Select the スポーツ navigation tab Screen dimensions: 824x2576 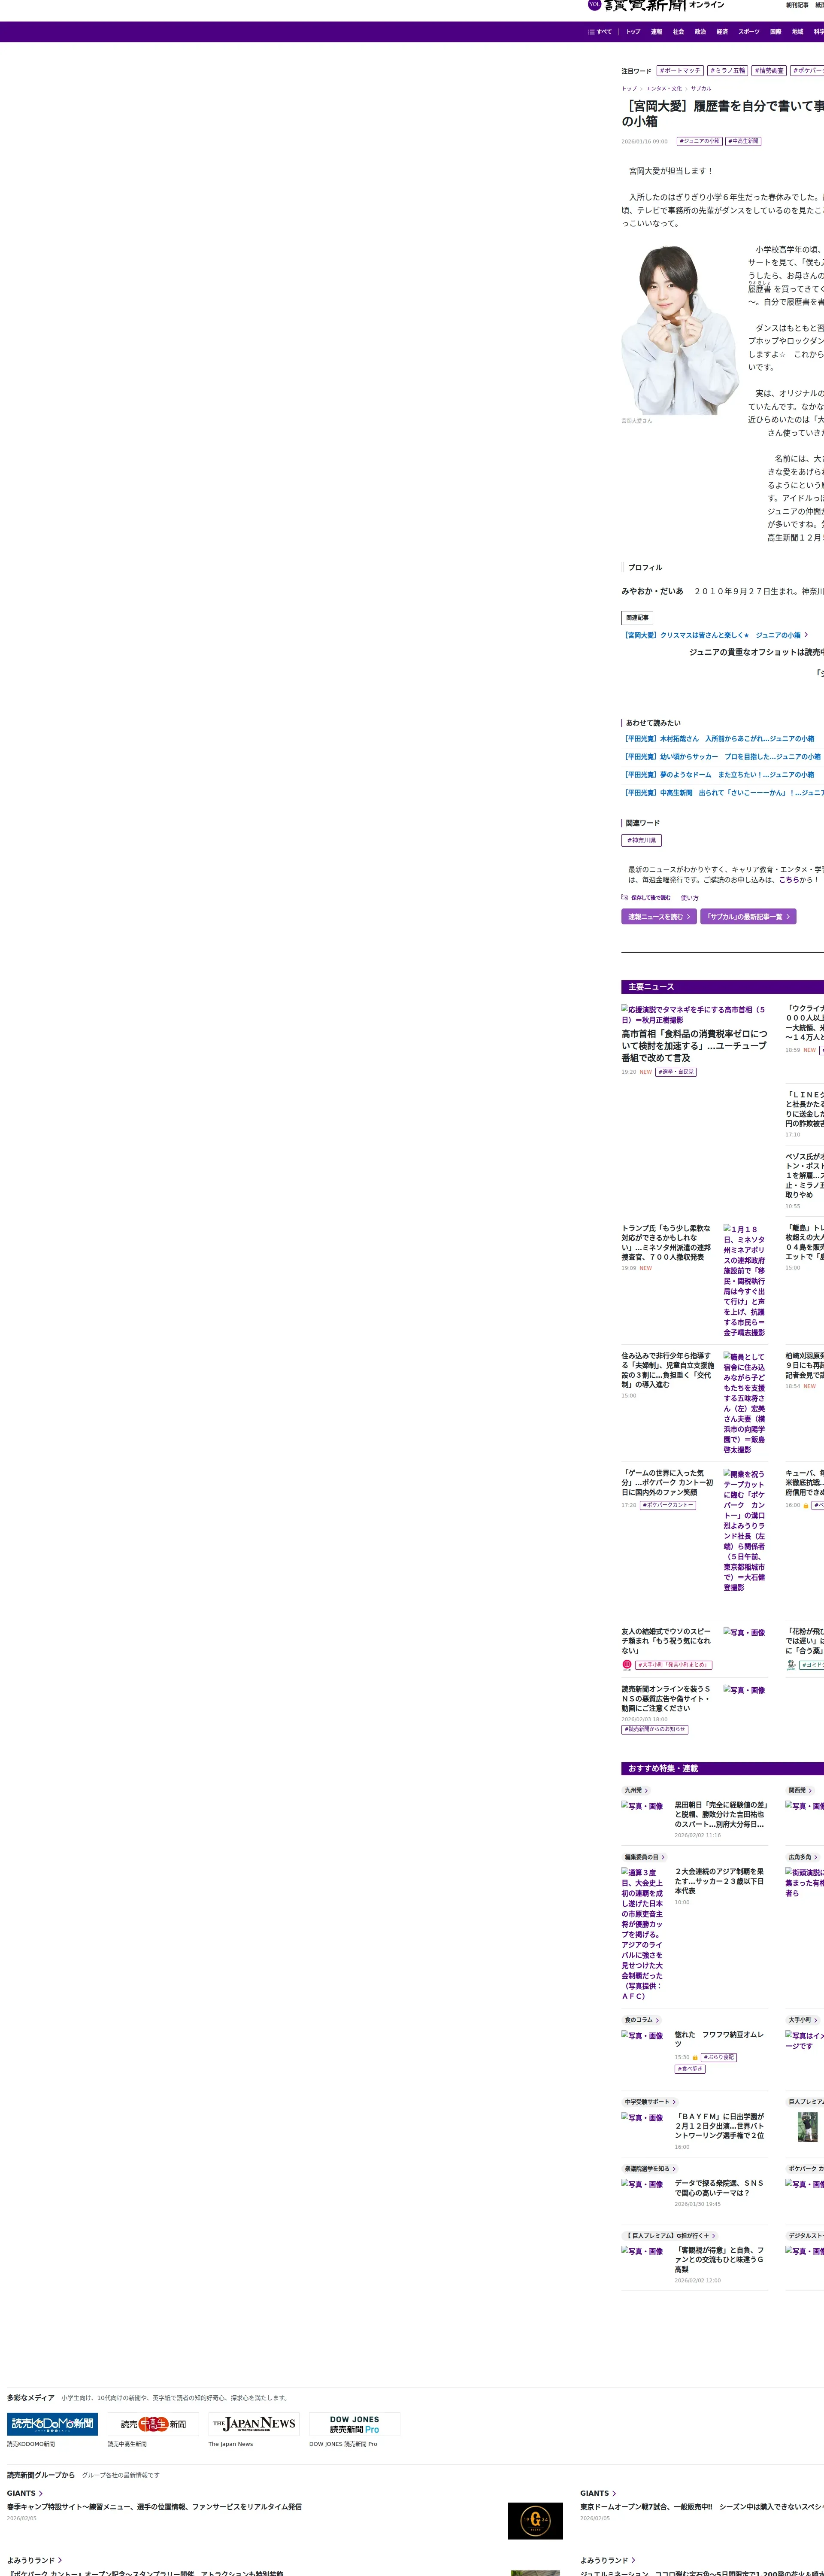pos(748,32)
